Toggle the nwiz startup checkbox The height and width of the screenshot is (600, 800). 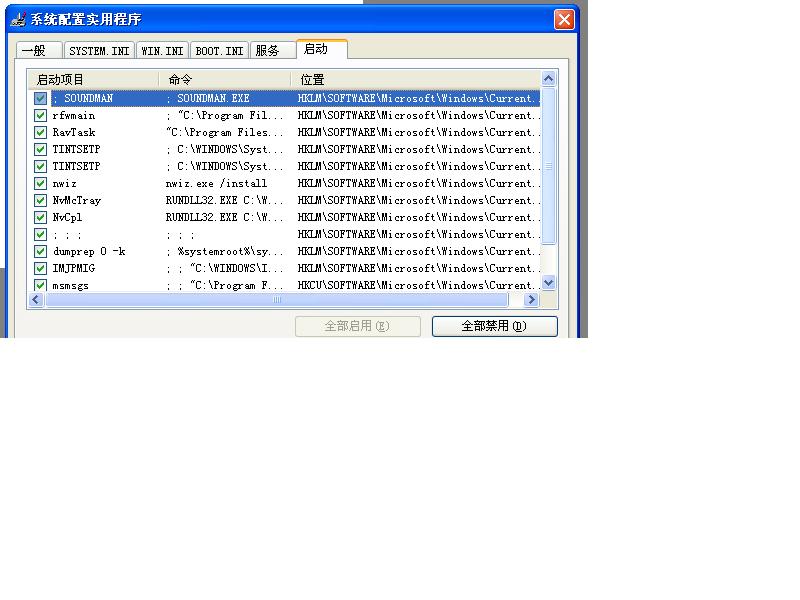pos(40,184)
